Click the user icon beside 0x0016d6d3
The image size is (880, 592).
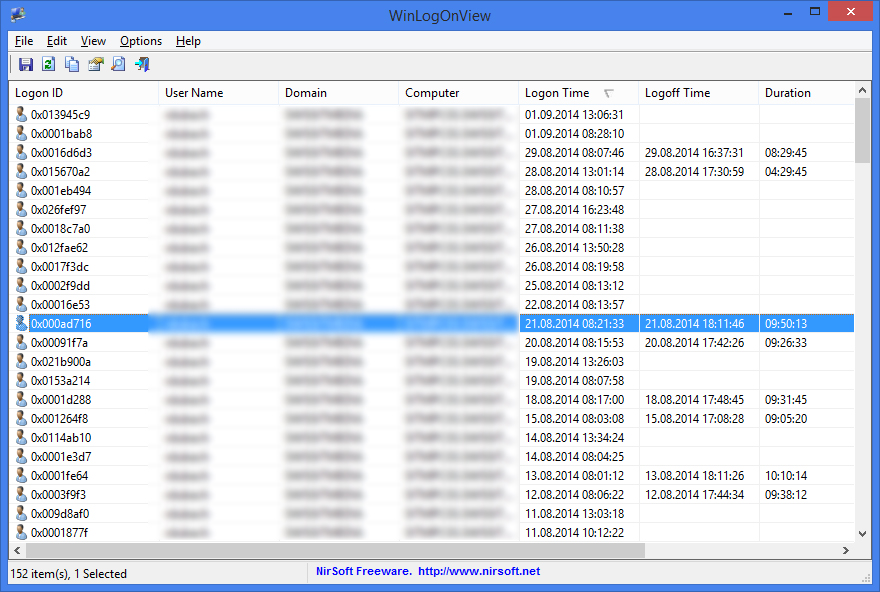pos(21,153)
